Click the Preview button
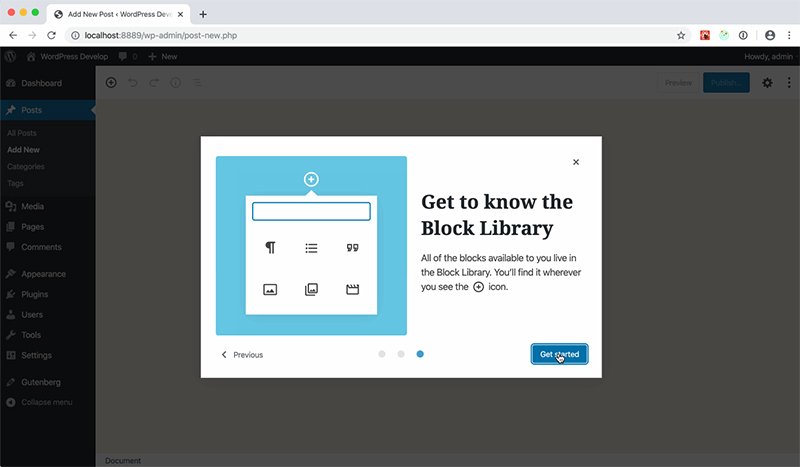This screenshot has height=467, width=800. pyautogui.click(x=678, y=83)
